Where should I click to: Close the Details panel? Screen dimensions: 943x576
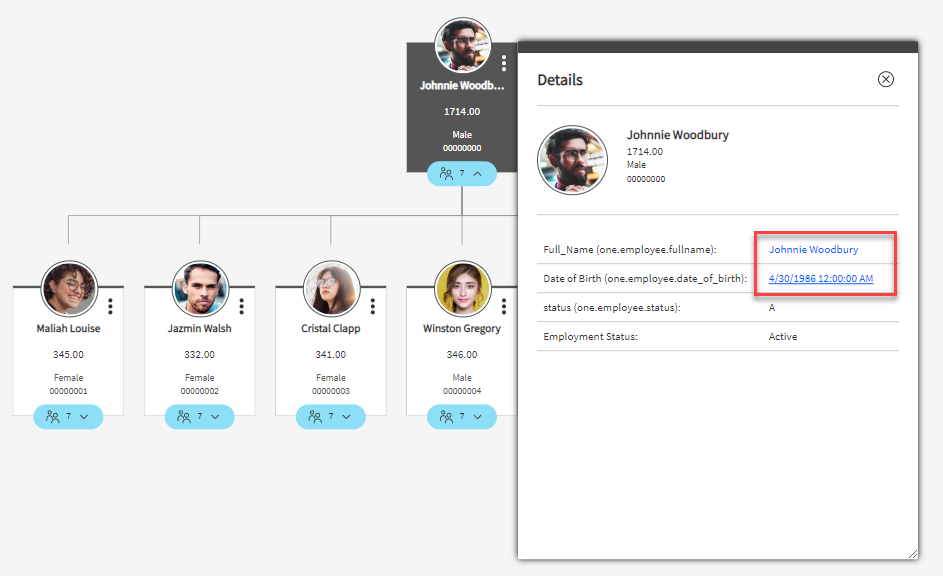click(885, 79)
